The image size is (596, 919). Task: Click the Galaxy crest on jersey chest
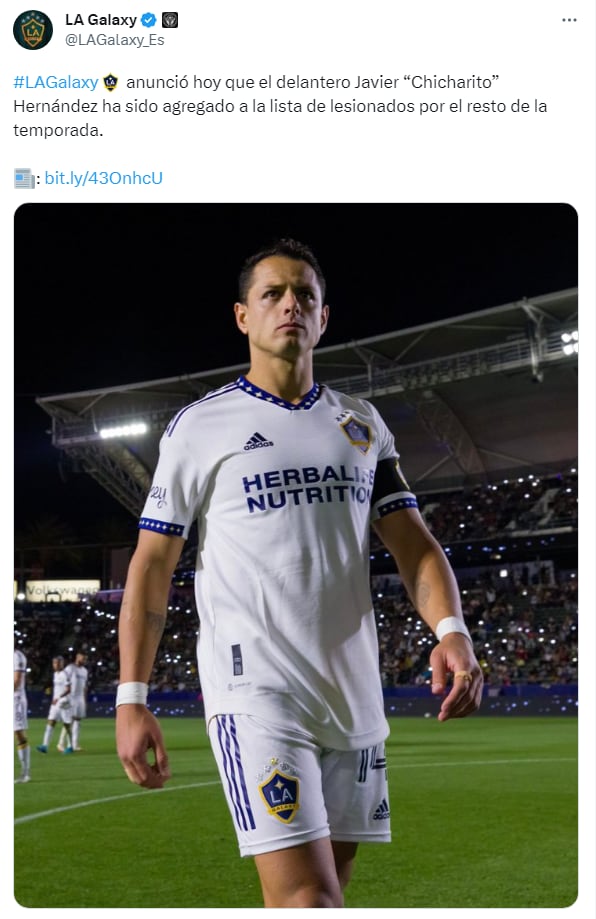355,432
